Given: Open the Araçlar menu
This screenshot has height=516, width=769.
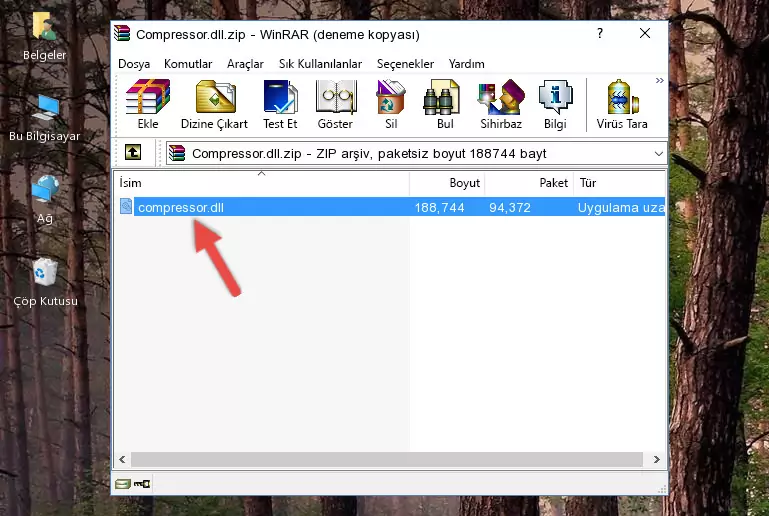Looking at the screenshot, I should (x=245, y=64).
